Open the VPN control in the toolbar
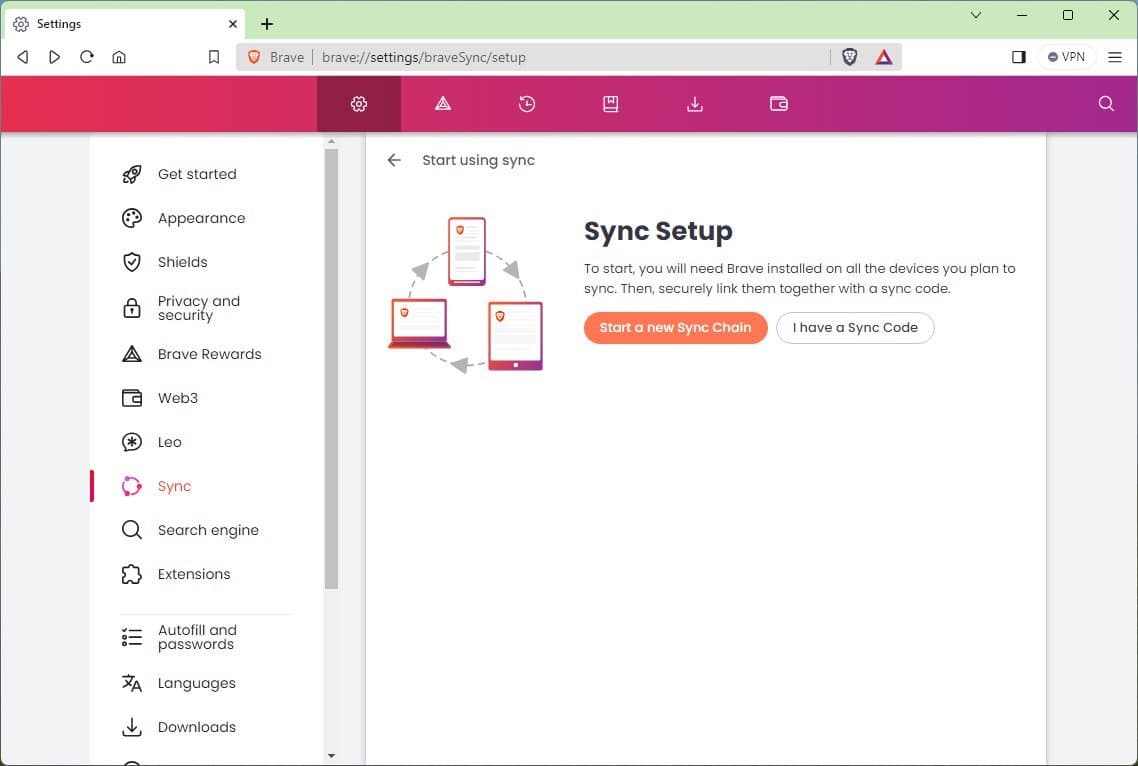The height and width of the screenshot is (766, 1138). [x=1066, y=57]
